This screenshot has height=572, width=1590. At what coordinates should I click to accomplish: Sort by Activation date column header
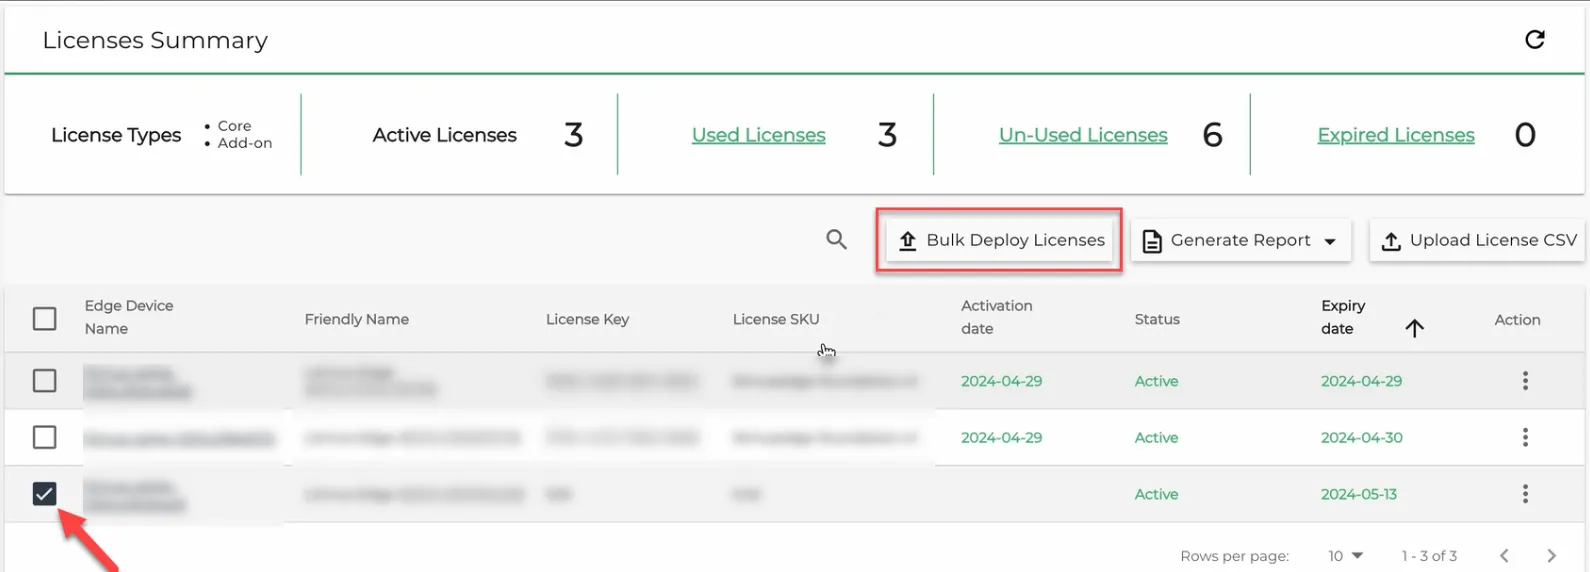point(997,317)
